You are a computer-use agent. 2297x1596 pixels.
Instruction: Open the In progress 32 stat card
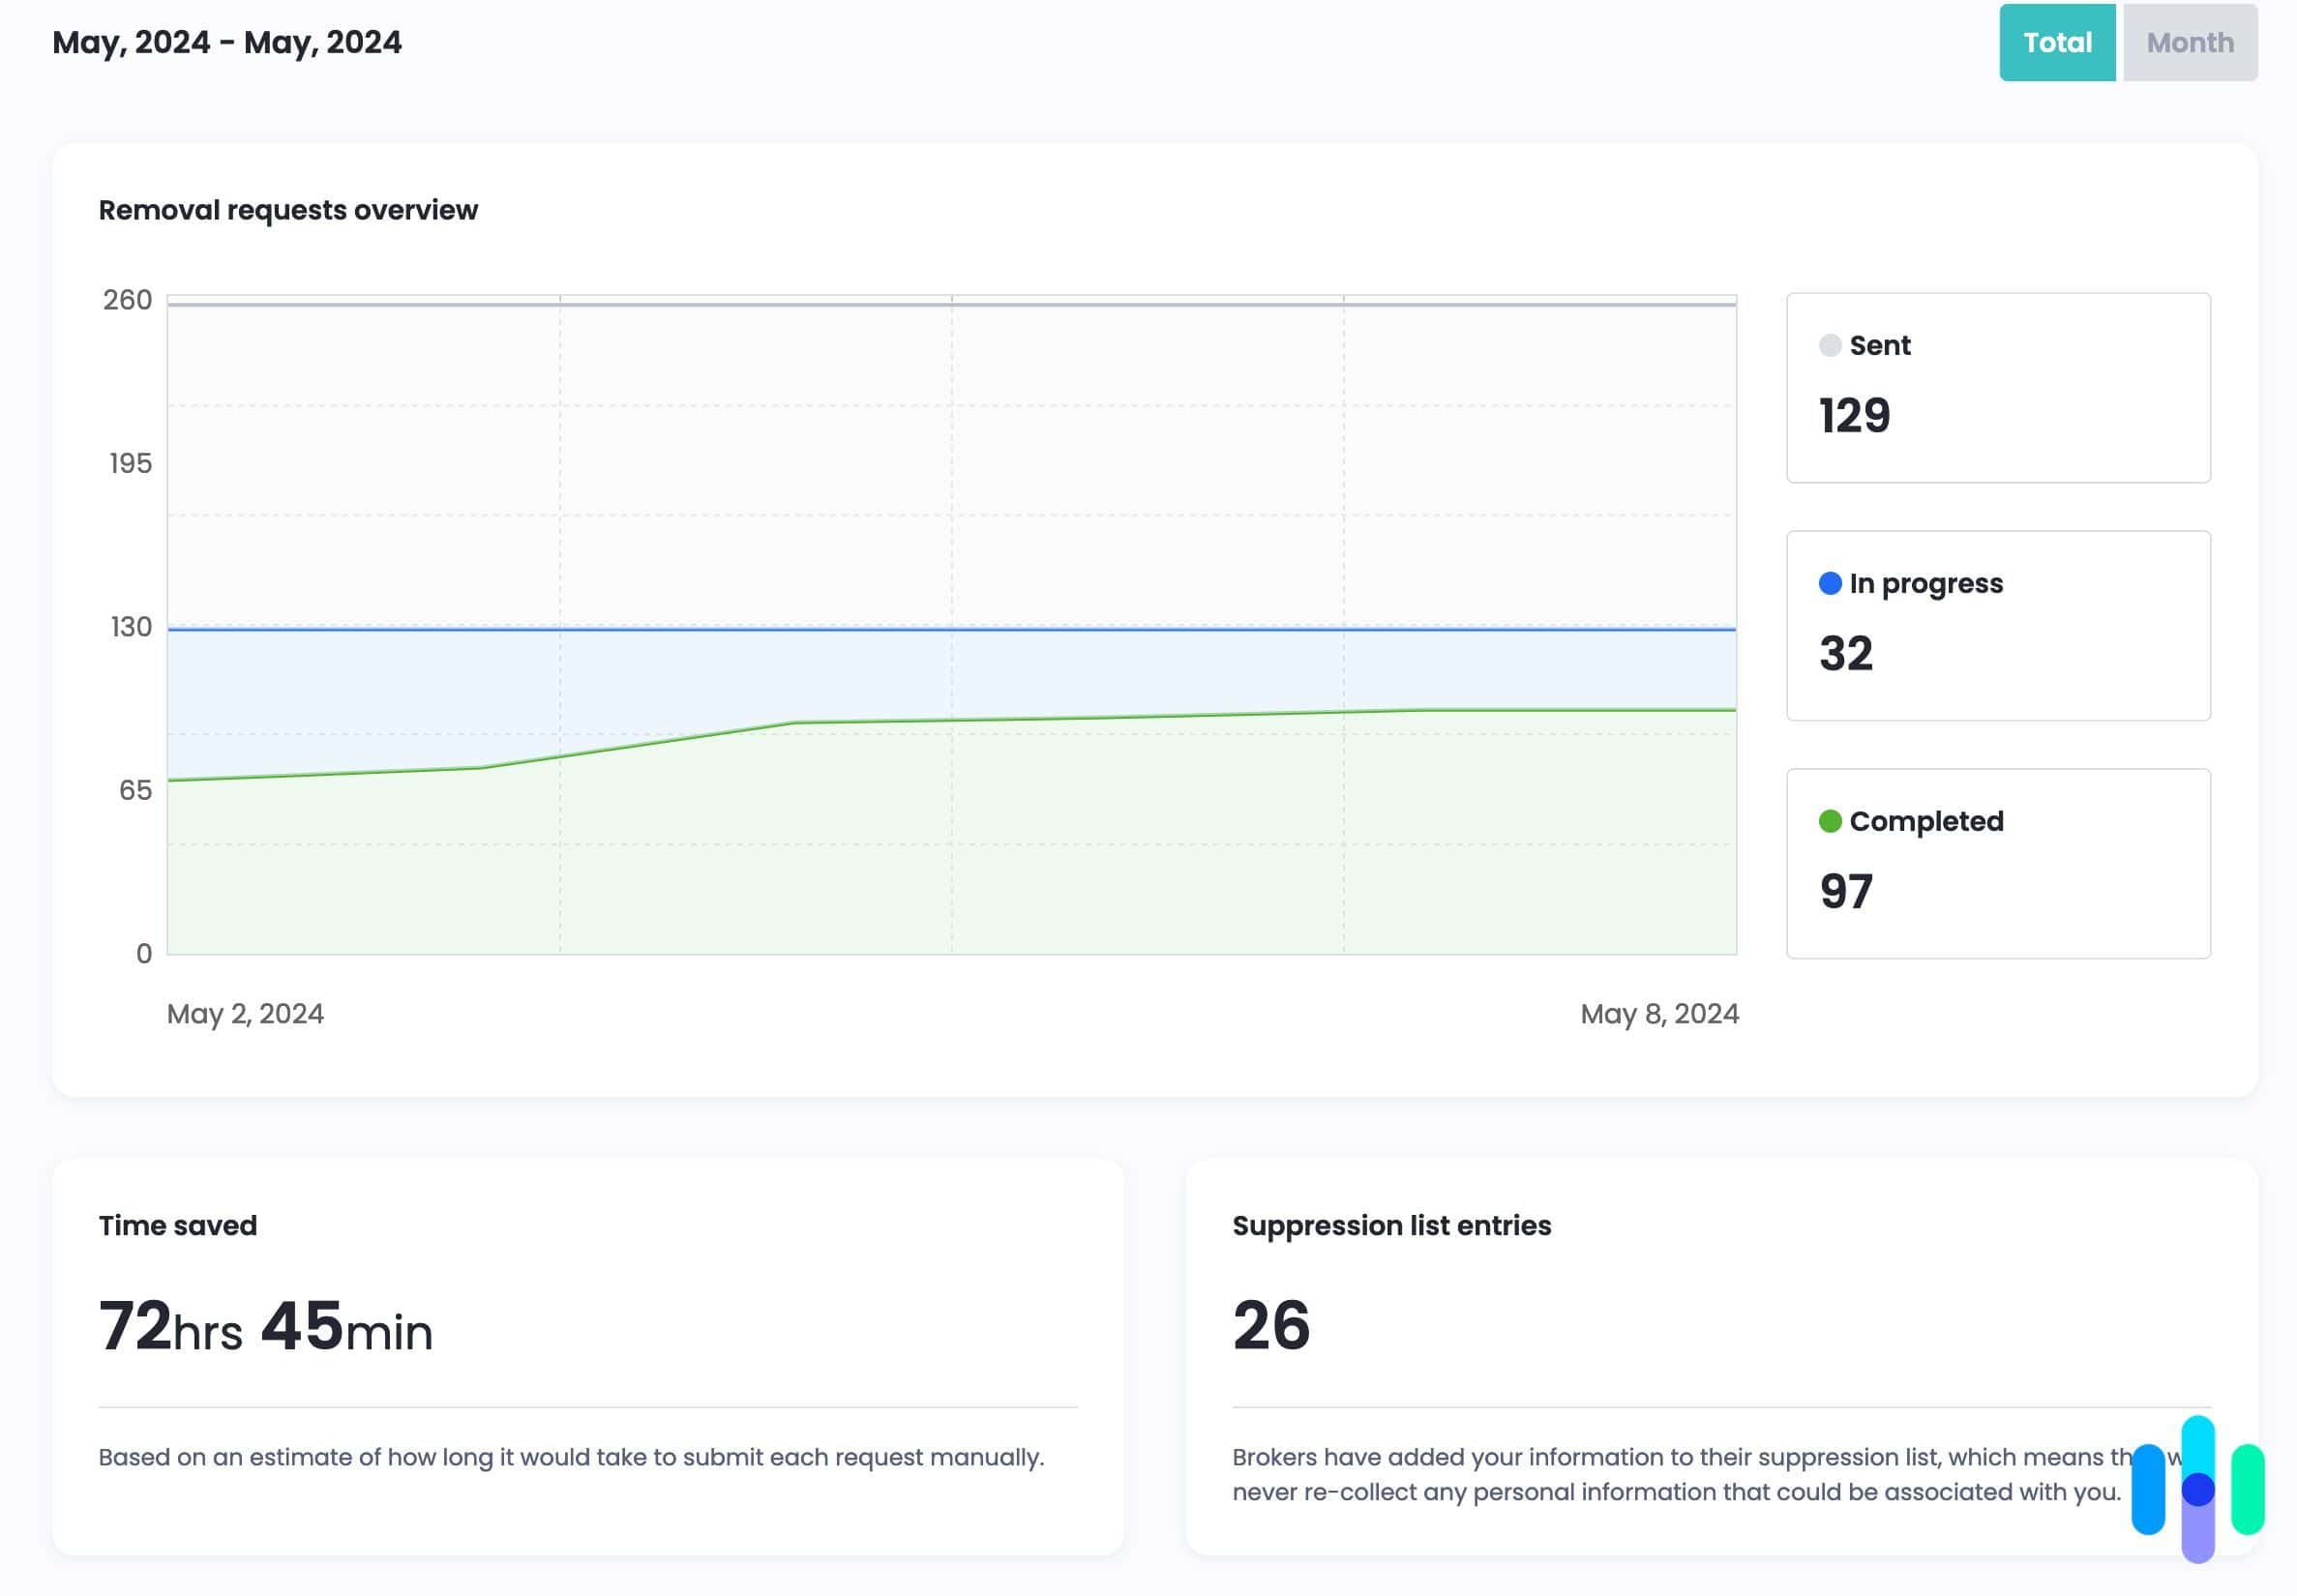pyautogui.click(x=1997, y=626)
